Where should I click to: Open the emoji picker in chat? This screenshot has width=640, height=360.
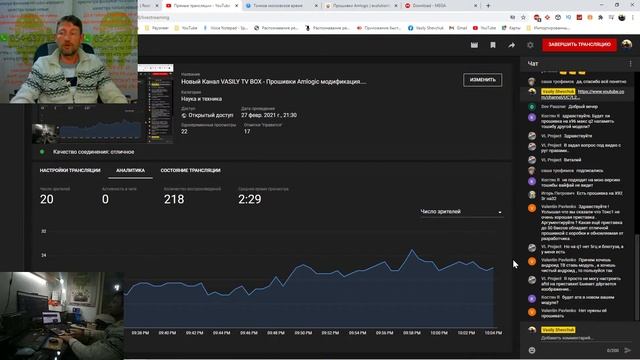(531, 350)
